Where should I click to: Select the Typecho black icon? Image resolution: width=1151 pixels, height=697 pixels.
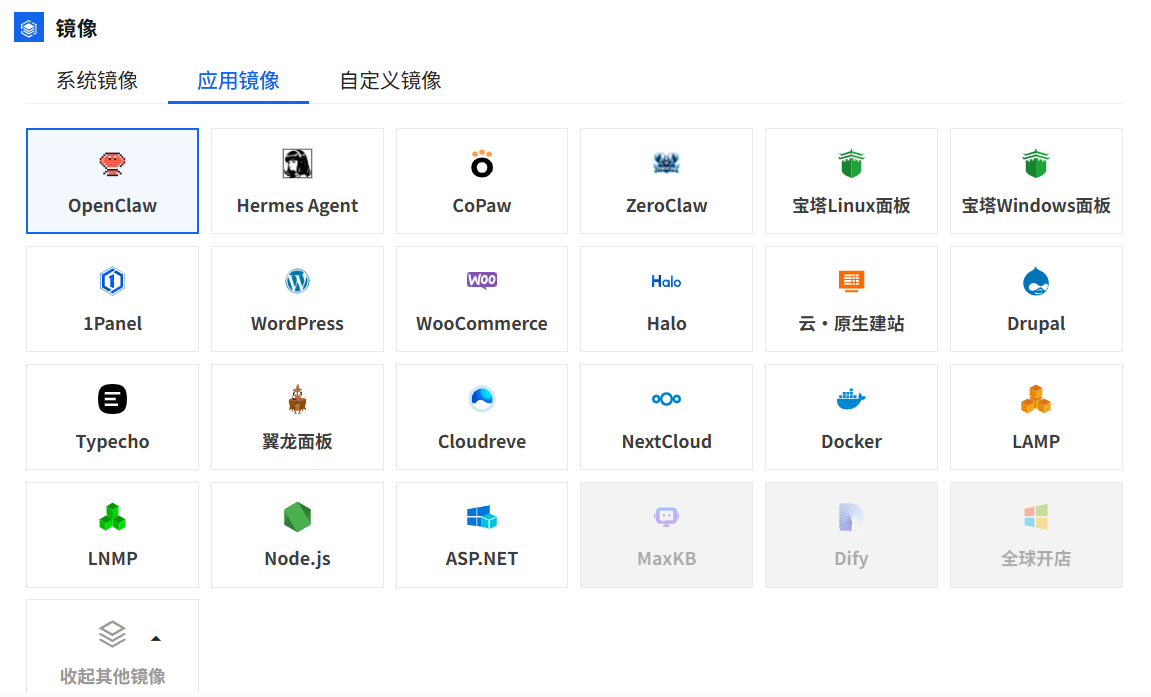[x=112, y=399]
